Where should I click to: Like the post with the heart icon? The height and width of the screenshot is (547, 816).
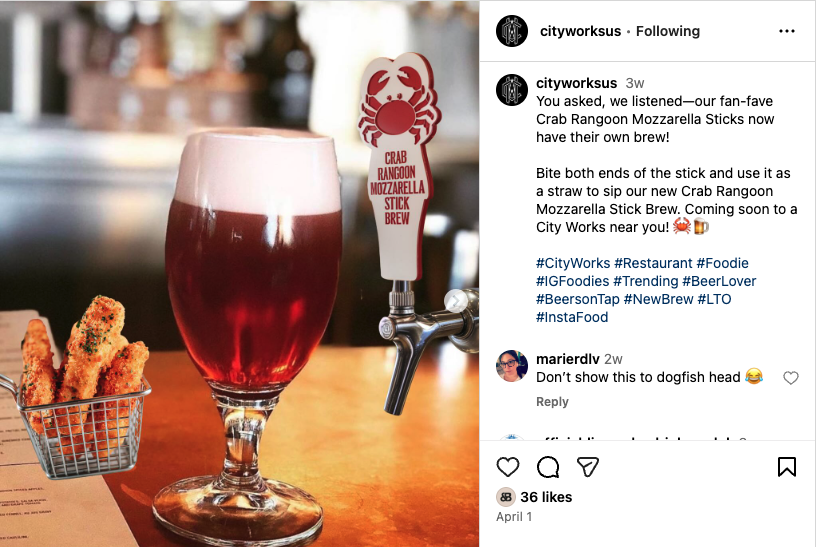pyautogui.click(x=507, y=467)
